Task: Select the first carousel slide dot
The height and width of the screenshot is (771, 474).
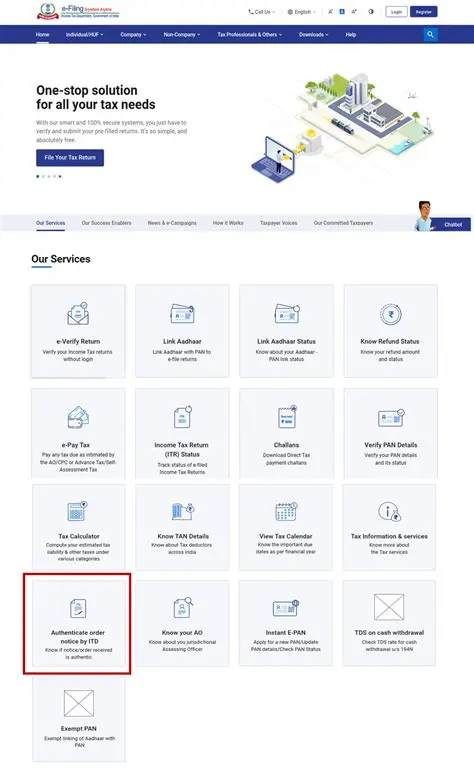Action: click(38, 177)
